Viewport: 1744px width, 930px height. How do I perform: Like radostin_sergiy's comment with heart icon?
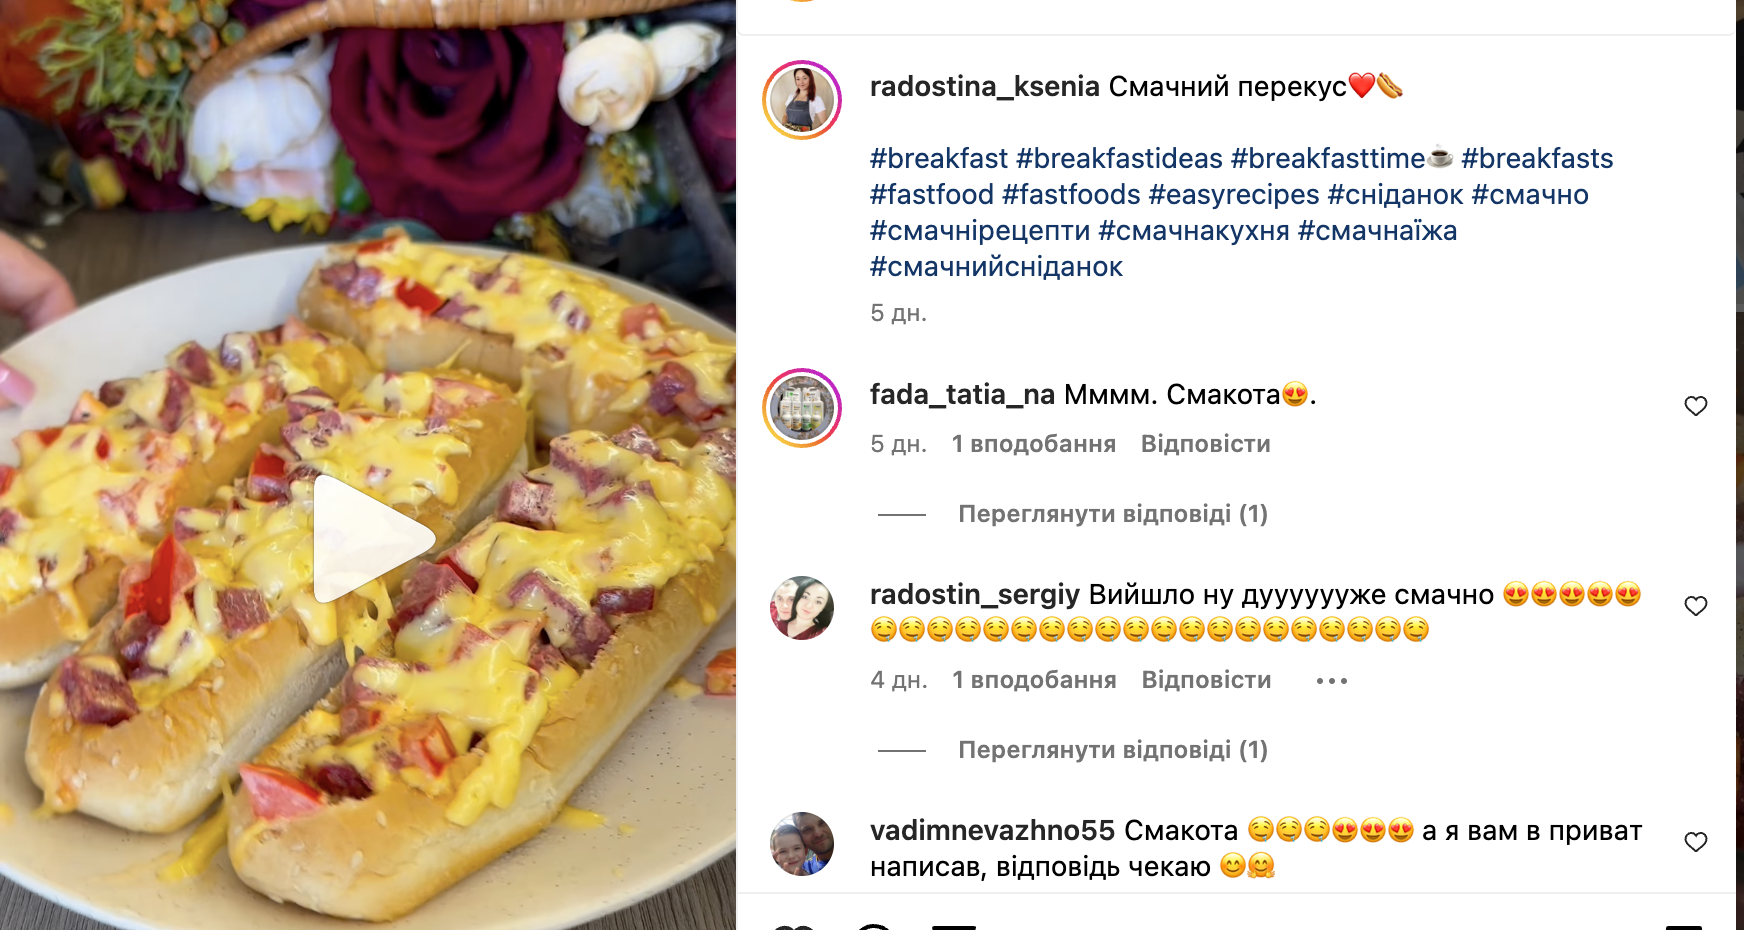coord(1695,606)
